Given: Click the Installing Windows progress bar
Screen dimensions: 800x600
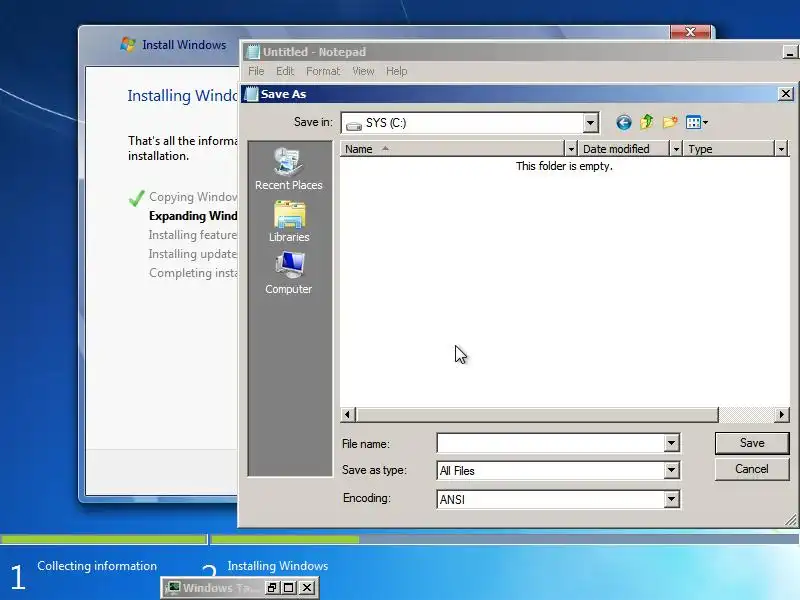Looking at the screenshot, I should 504,539.
